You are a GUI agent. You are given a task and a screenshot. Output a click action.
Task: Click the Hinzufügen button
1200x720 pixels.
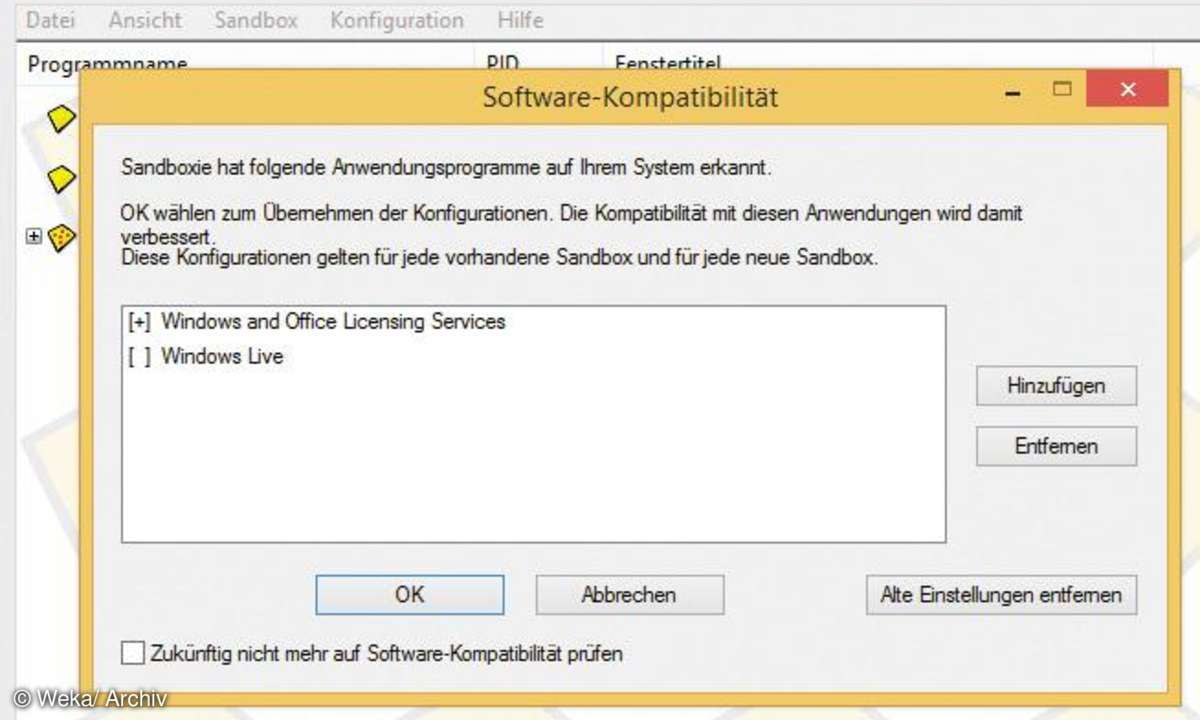click(1056, 386)
